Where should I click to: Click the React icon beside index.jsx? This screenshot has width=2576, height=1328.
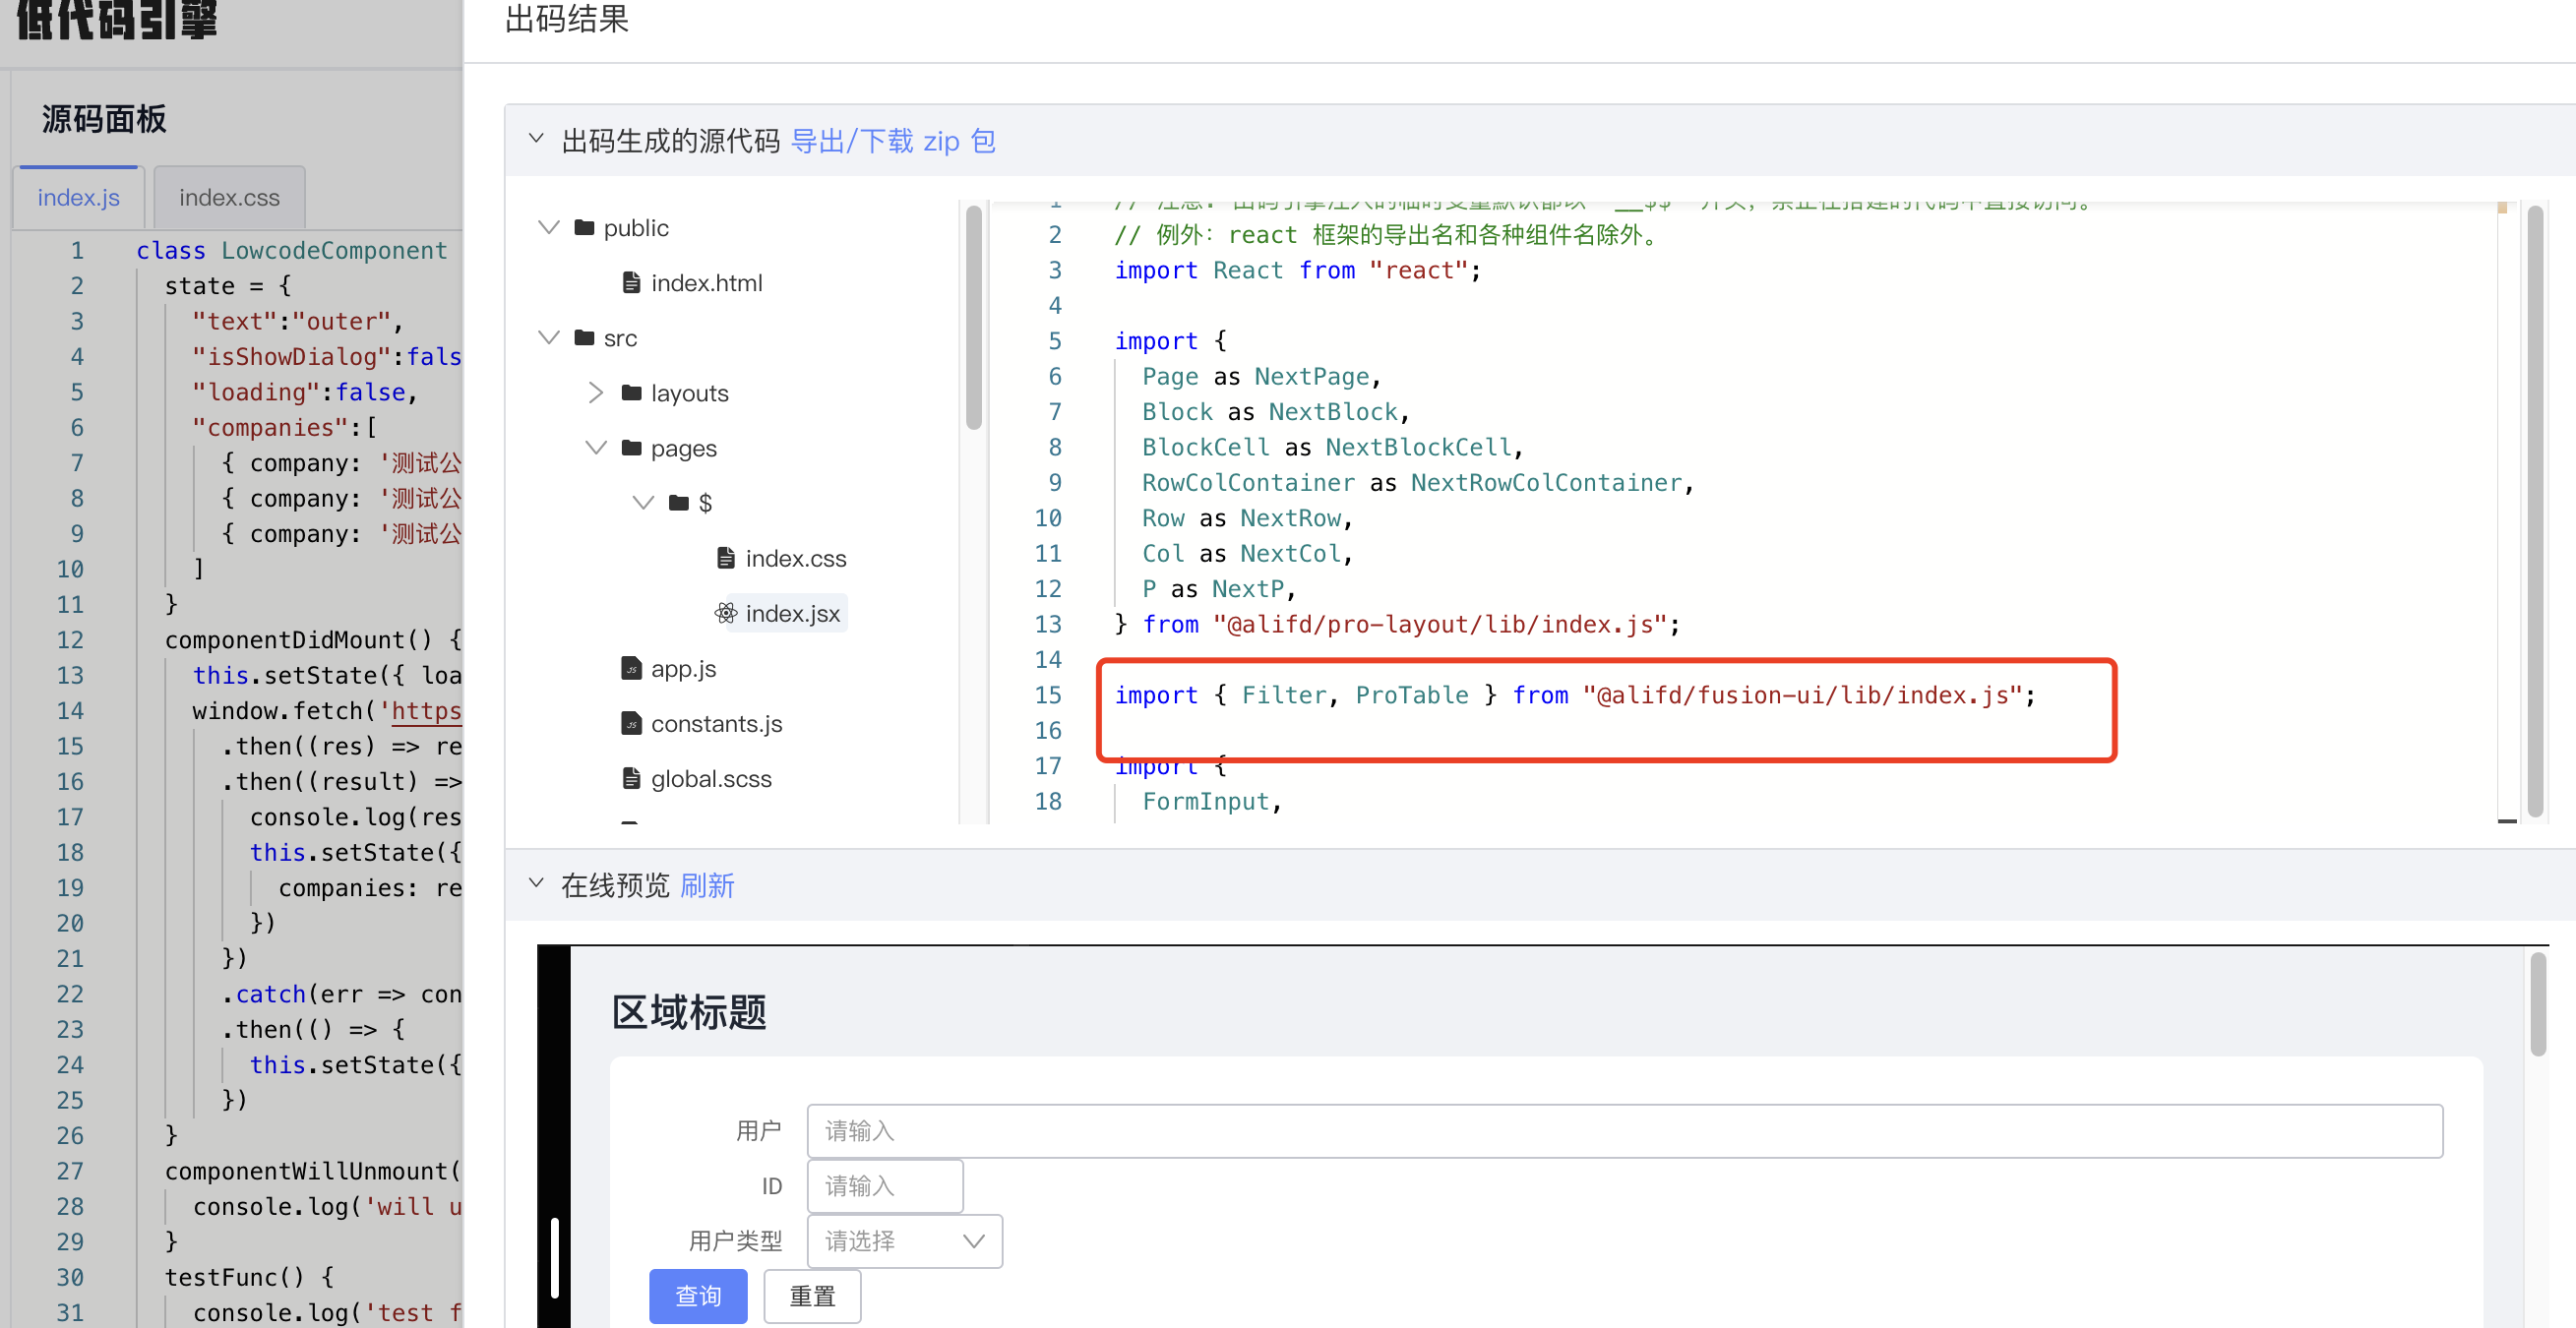coord(725,613)
